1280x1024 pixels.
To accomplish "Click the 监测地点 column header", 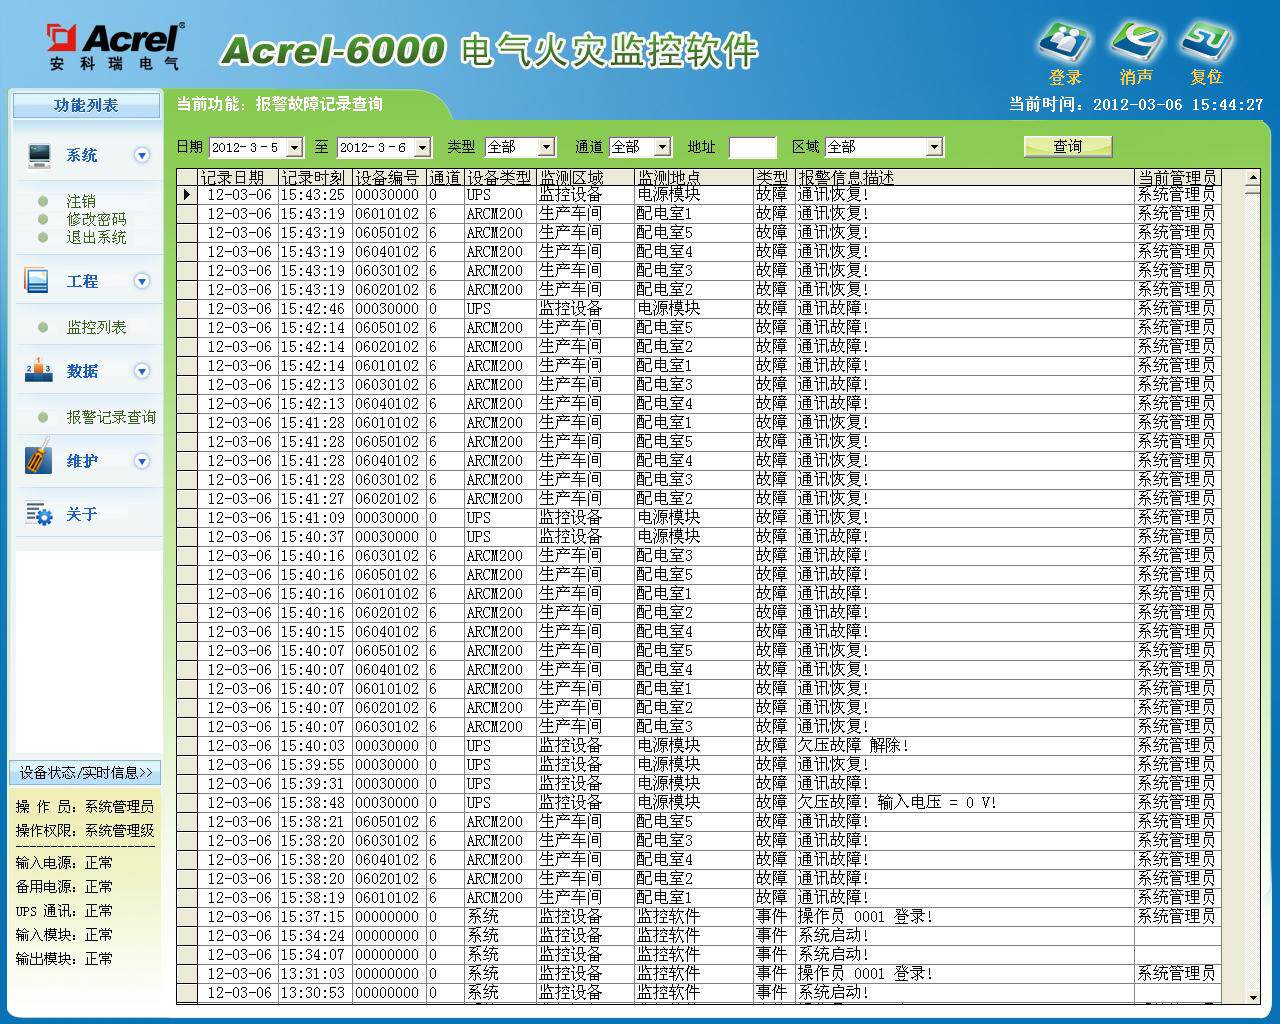I will click(x=694, y=177).
